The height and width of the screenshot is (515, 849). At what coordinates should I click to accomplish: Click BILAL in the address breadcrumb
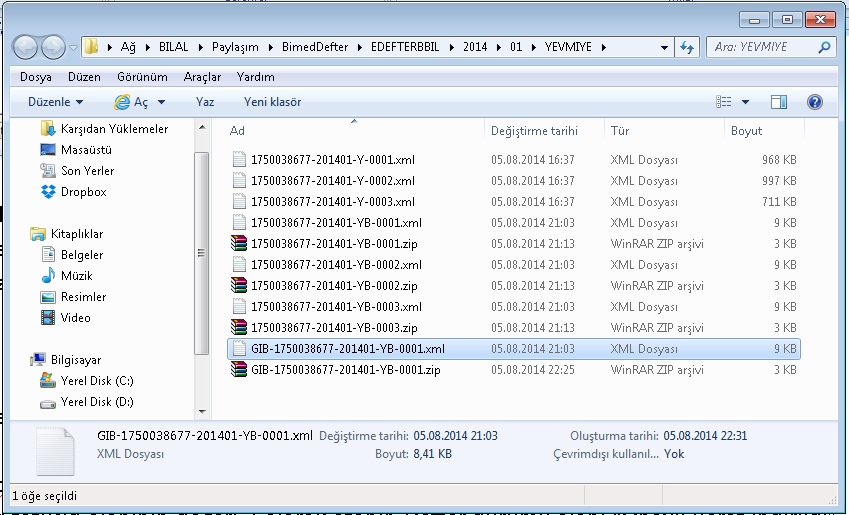173,47
